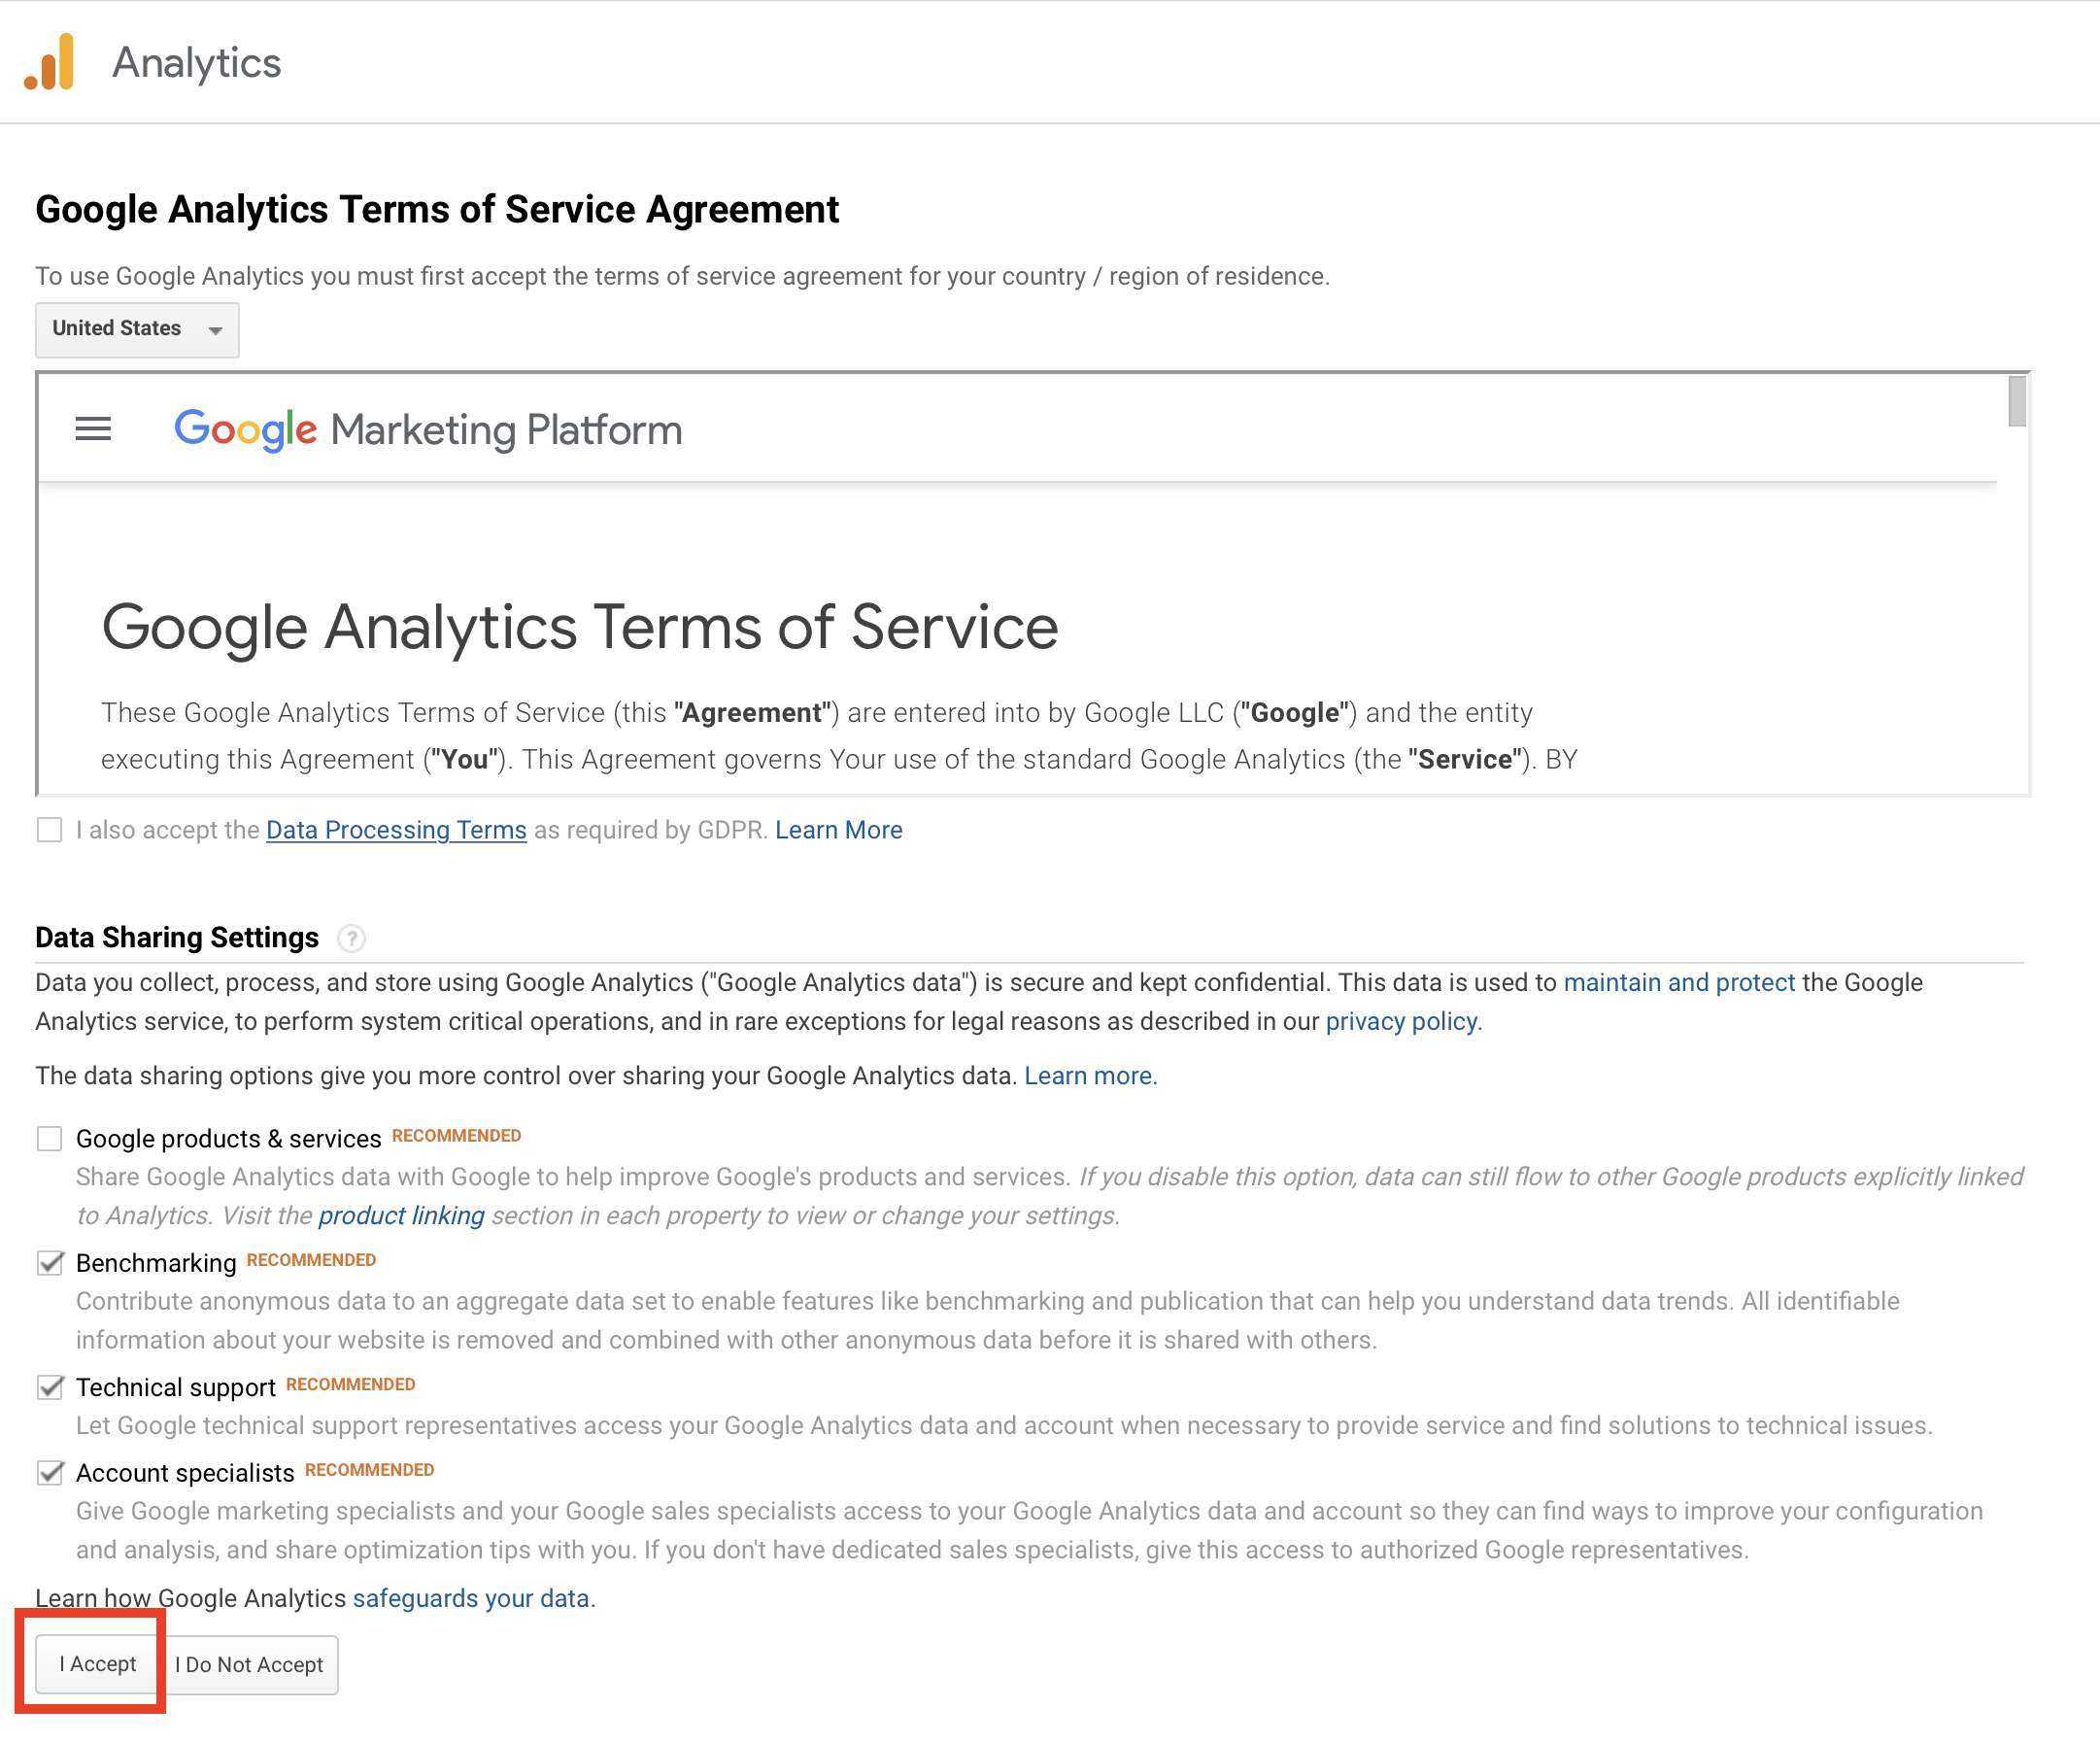
Task: Click the Benchmarking label text
Action: [156, 1263]
